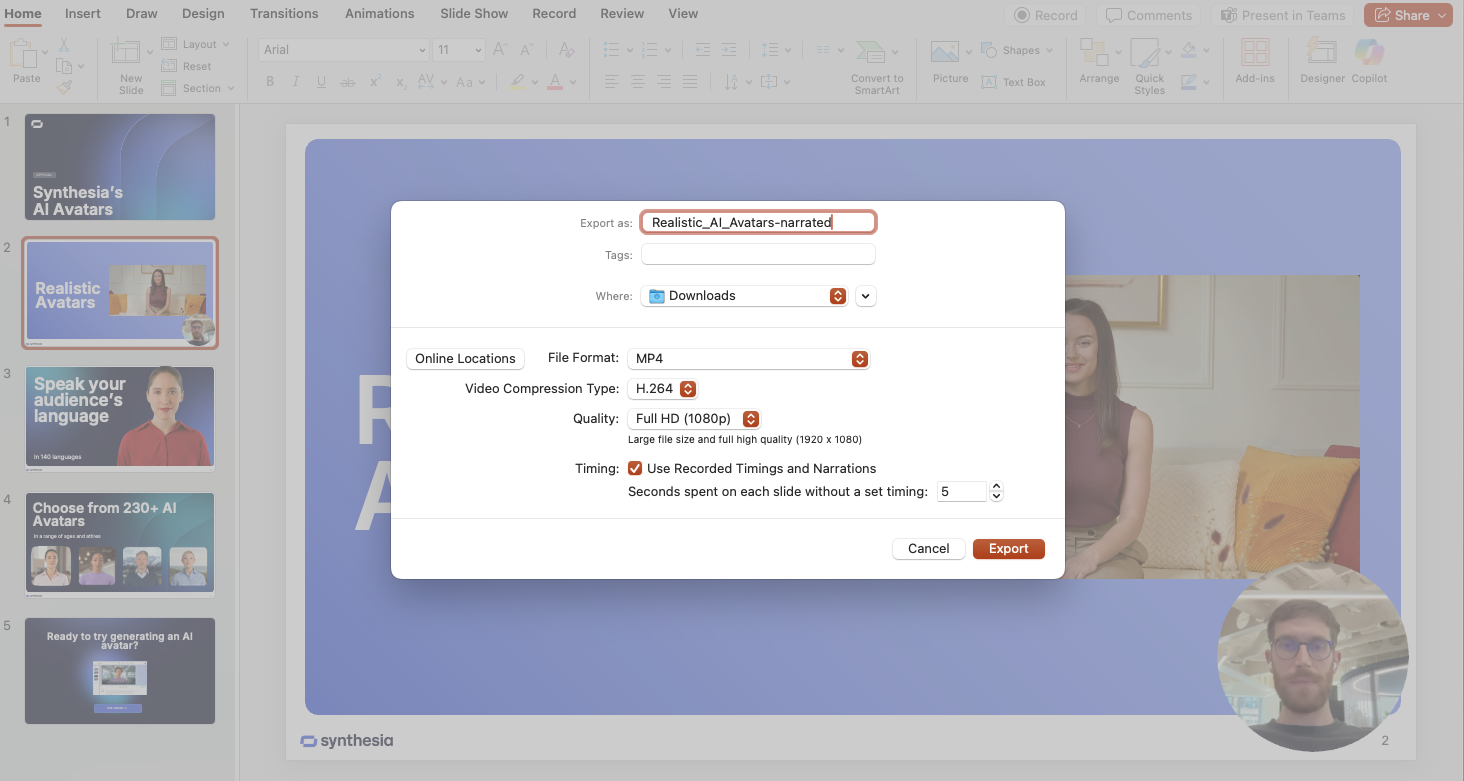Click the Align Right icon
Viewport: 1464px width, 781px height.
point(663,82)
